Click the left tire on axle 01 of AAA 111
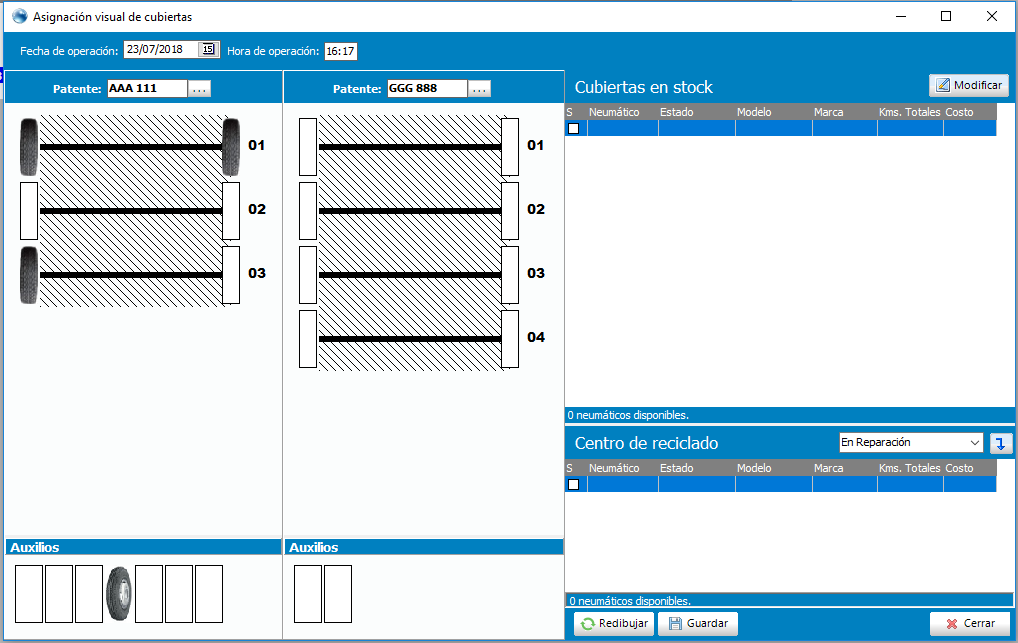 pos(28,147)
